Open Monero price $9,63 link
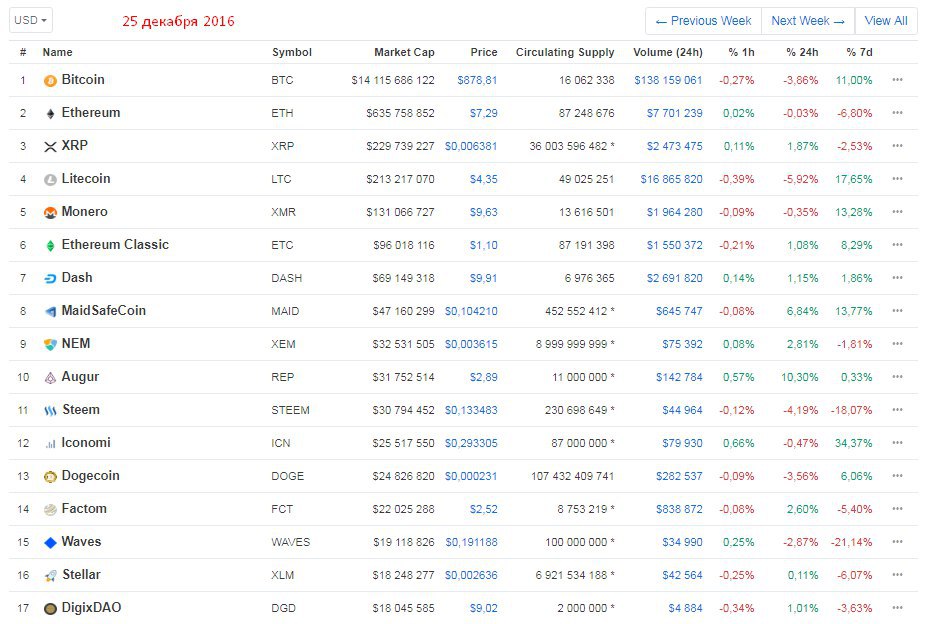 [484, 212]
